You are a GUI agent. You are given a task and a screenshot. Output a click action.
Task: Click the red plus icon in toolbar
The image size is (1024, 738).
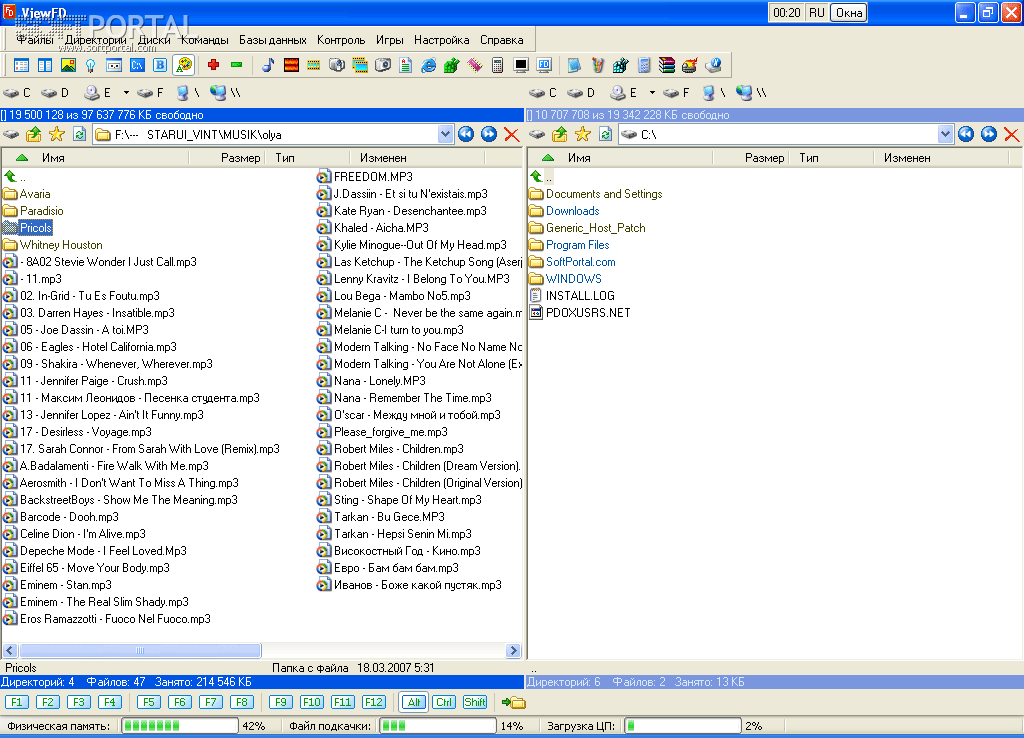click(x=213, y=65)
